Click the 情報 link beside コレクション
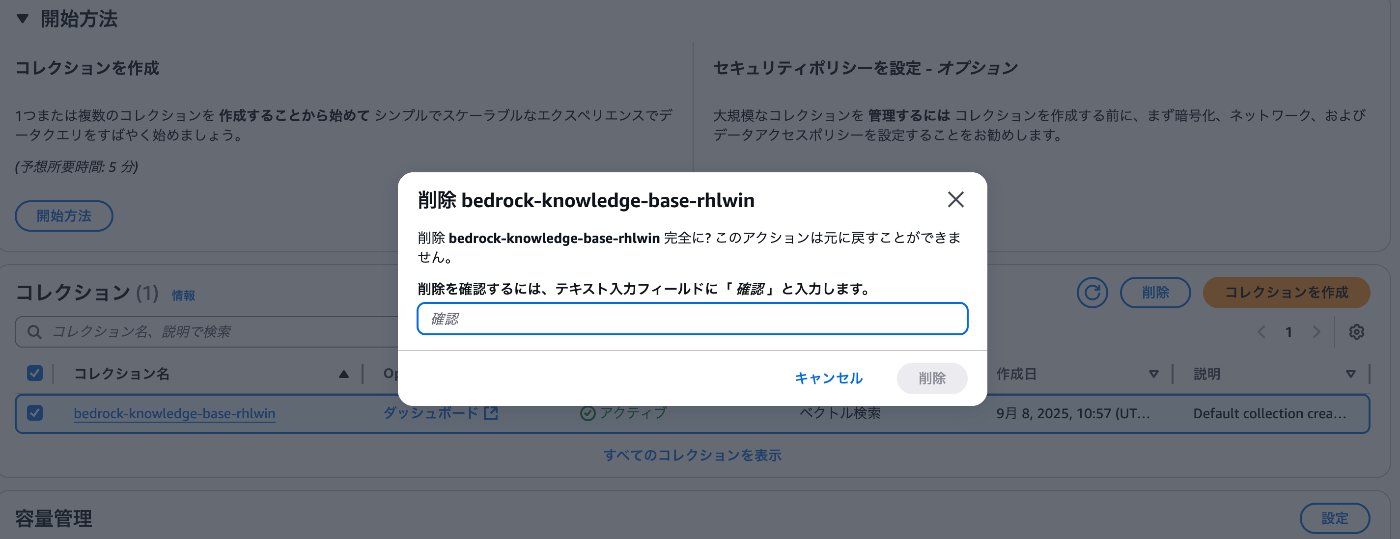Image resolution: width=1400 pixels, height=539 pixels. click(184, 296)
